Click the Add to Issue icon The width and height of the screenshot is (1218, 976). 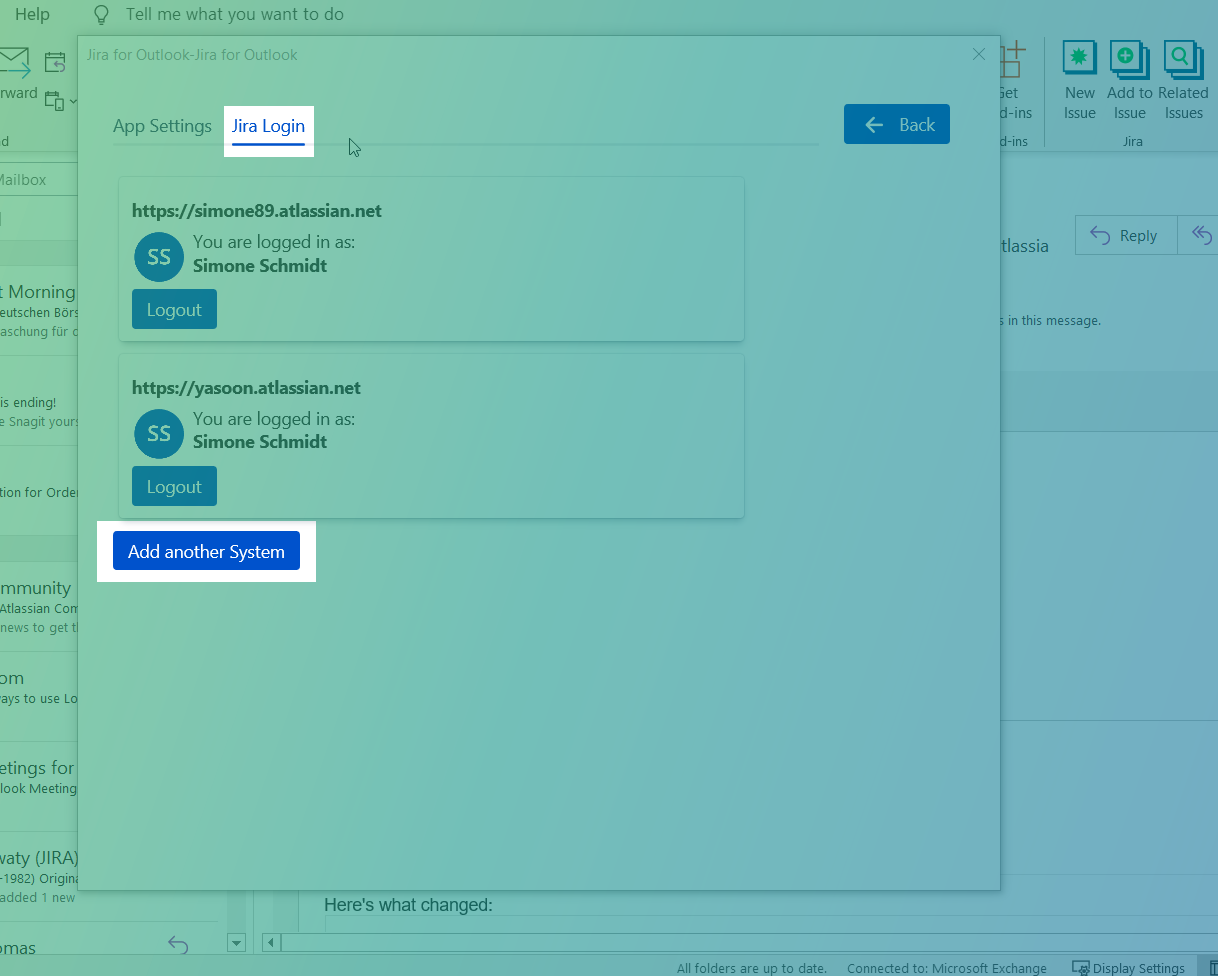[1129, 60]
